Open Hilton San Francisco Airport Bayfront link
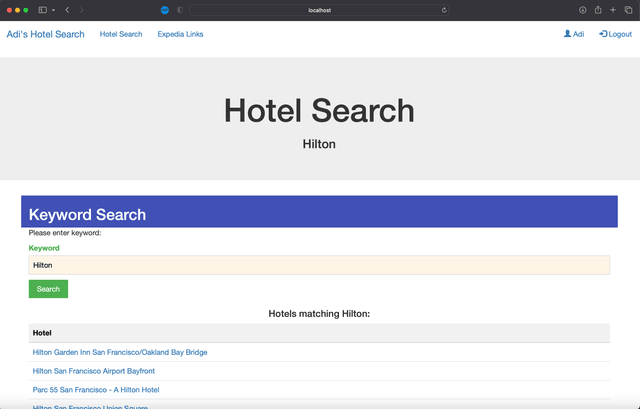640x409 pixels. click(x=93, y=371)
